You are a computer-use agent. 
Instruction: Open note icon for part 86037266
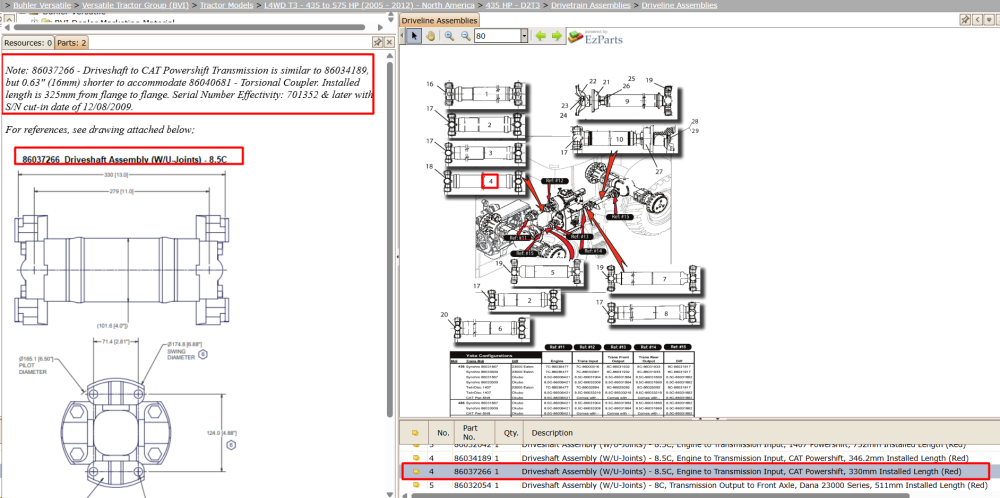416,472
